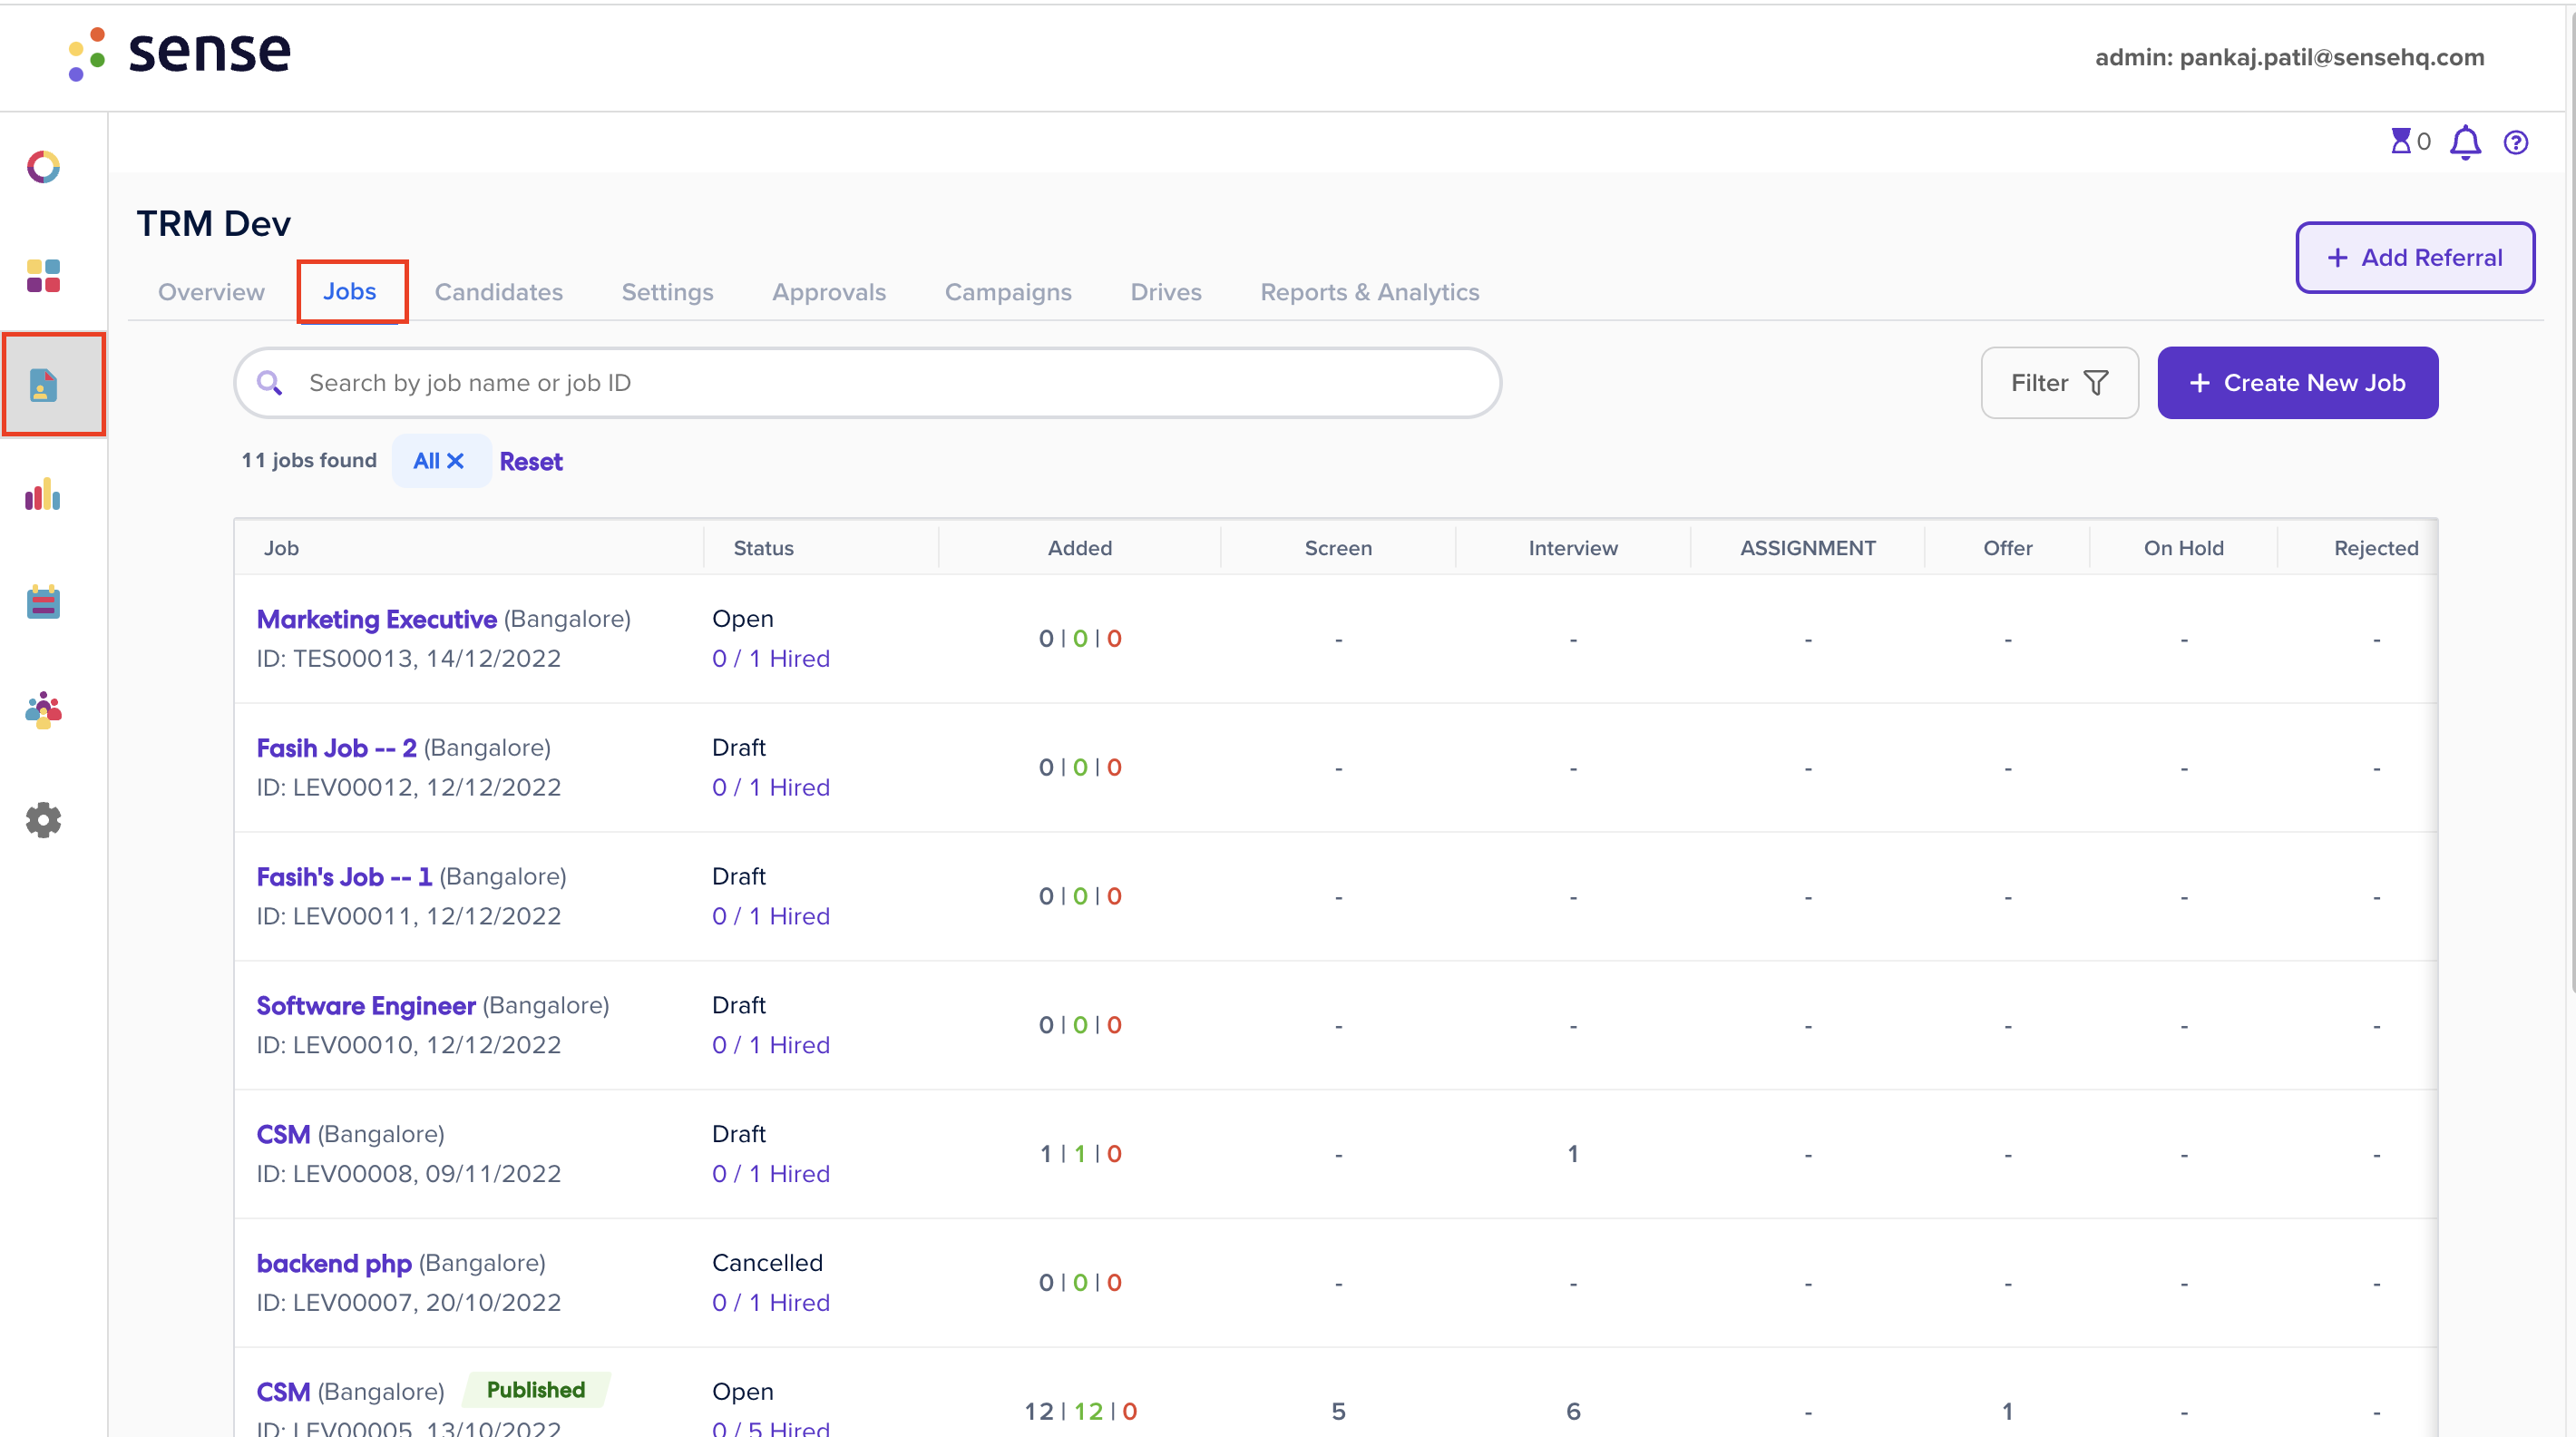Click the search magnifier icon
The height and width of the screenshot is (1437, 2576).
coord(269,383)
